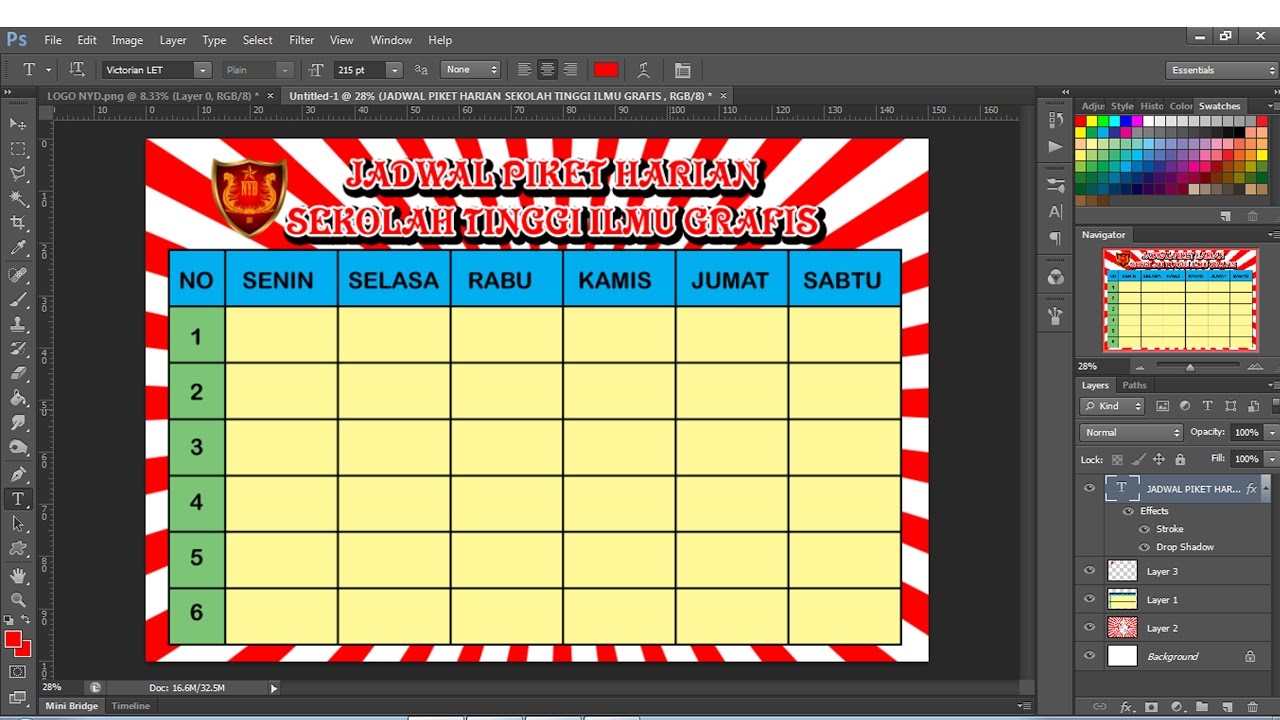
Task: Center align text in options bar
Action: [x=547, y=70]
